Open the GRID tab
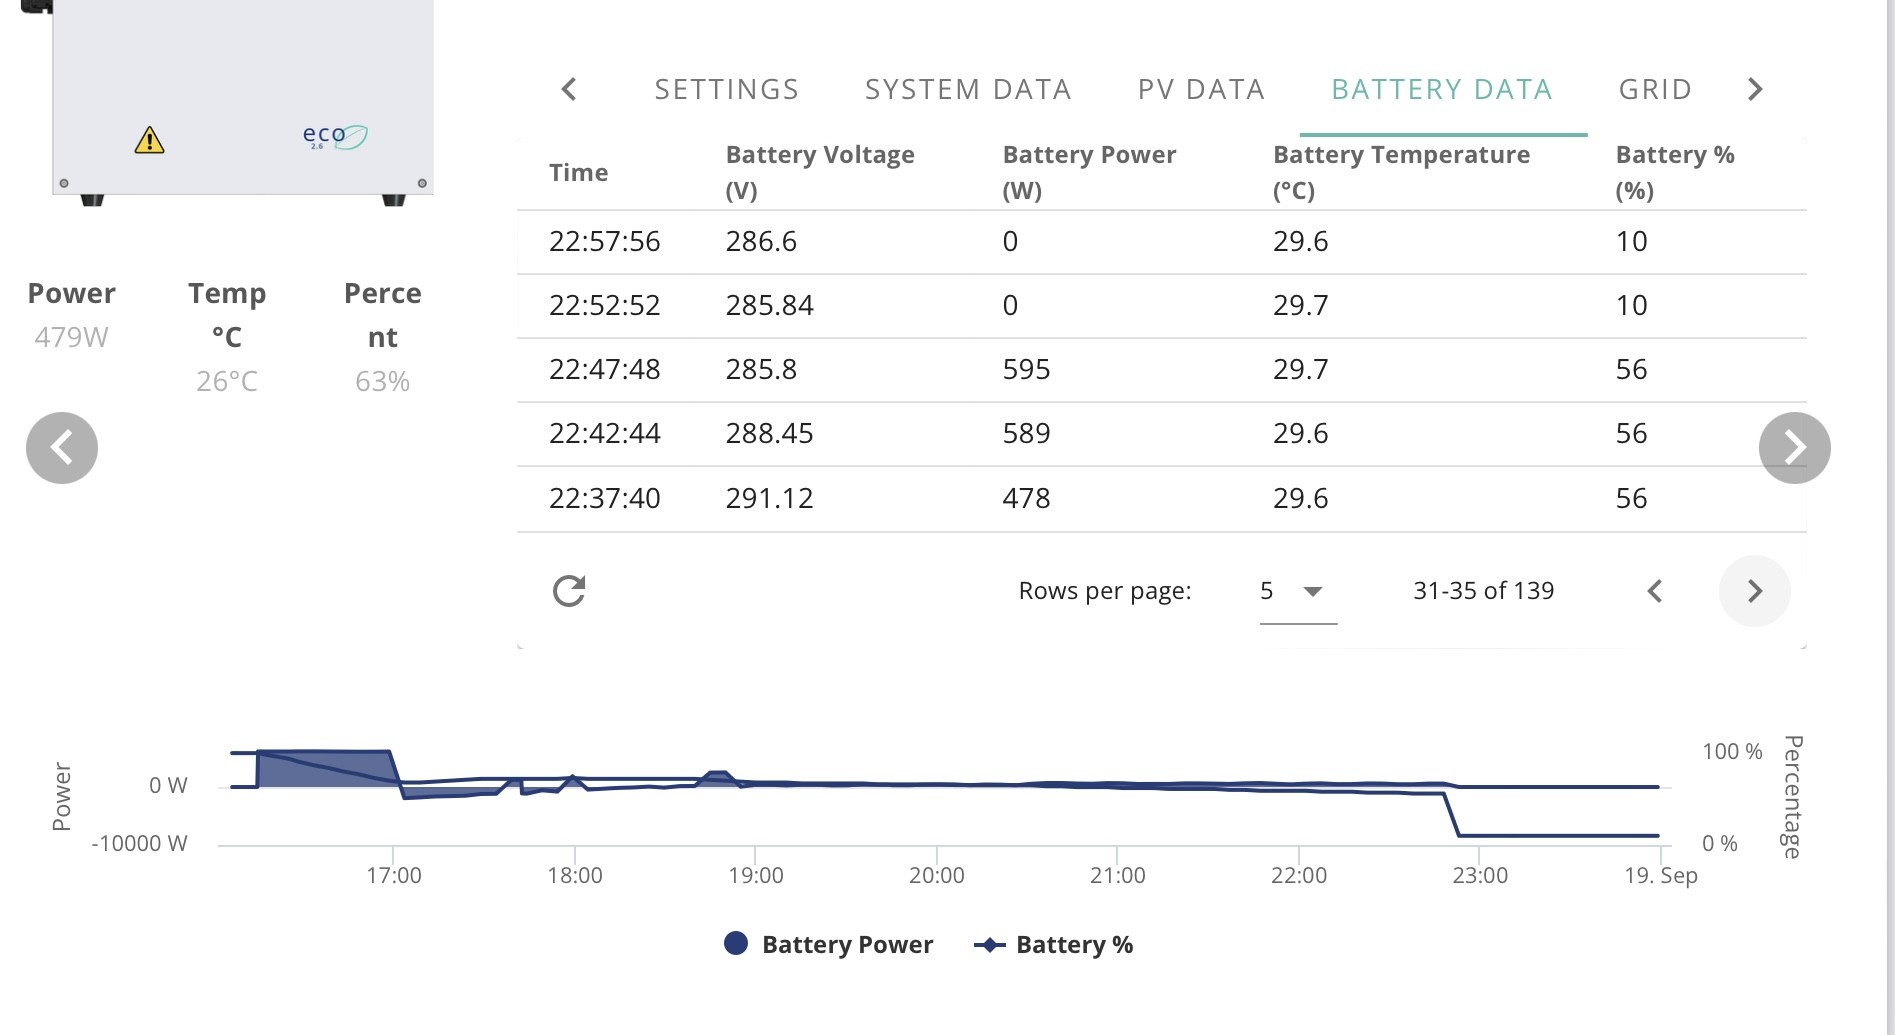Viewport: 1895px width, 1035px height. click(x=1655, y=89)
